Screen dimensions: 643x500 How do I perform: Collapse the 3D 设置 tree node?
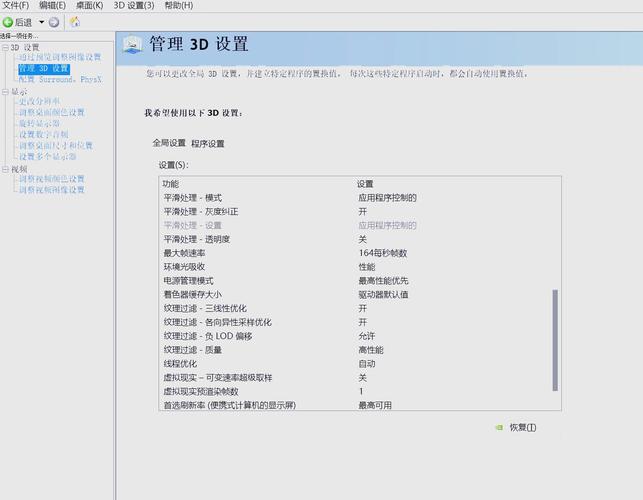click(5, 48)
